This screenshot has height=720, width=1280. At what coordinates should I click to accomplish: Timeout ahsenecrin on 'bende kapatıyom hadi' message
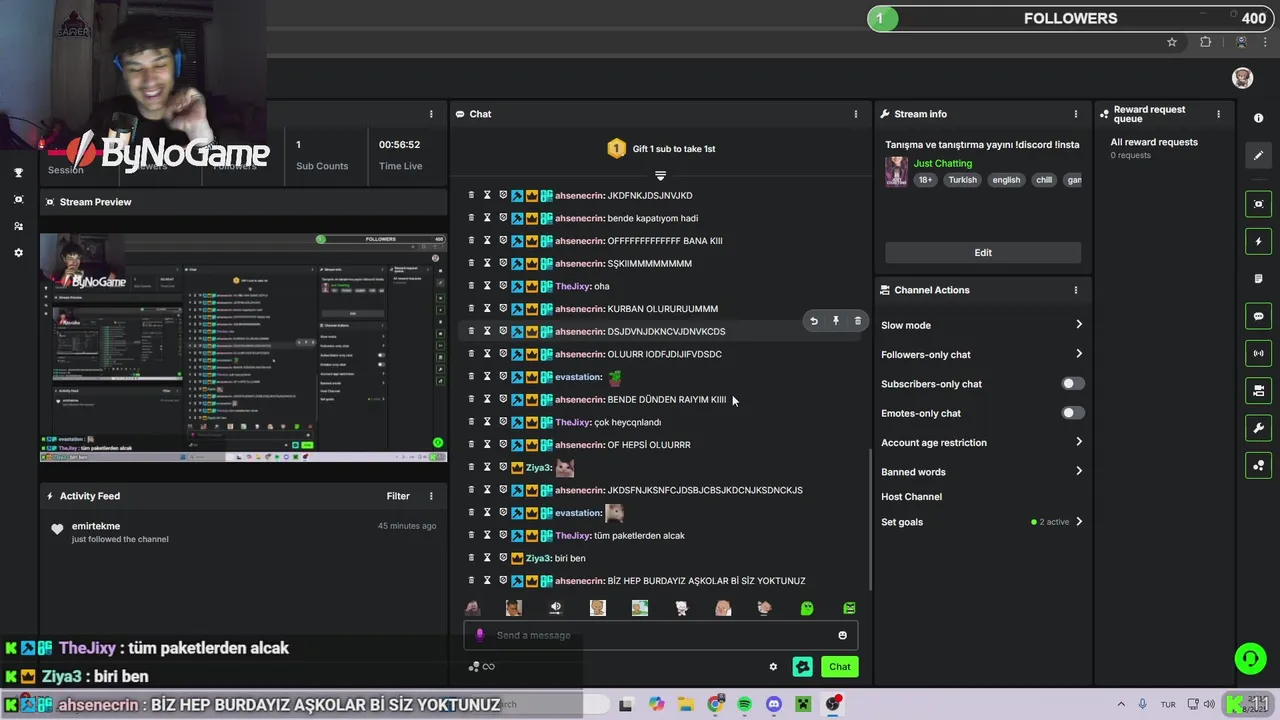[487, 218]
